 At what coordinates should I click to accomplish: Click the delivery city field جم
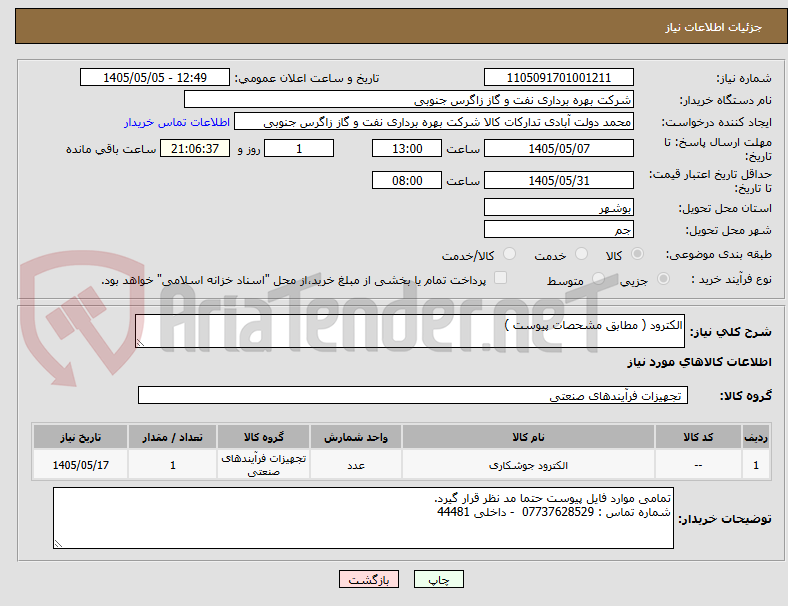click(x=558, y=230)
